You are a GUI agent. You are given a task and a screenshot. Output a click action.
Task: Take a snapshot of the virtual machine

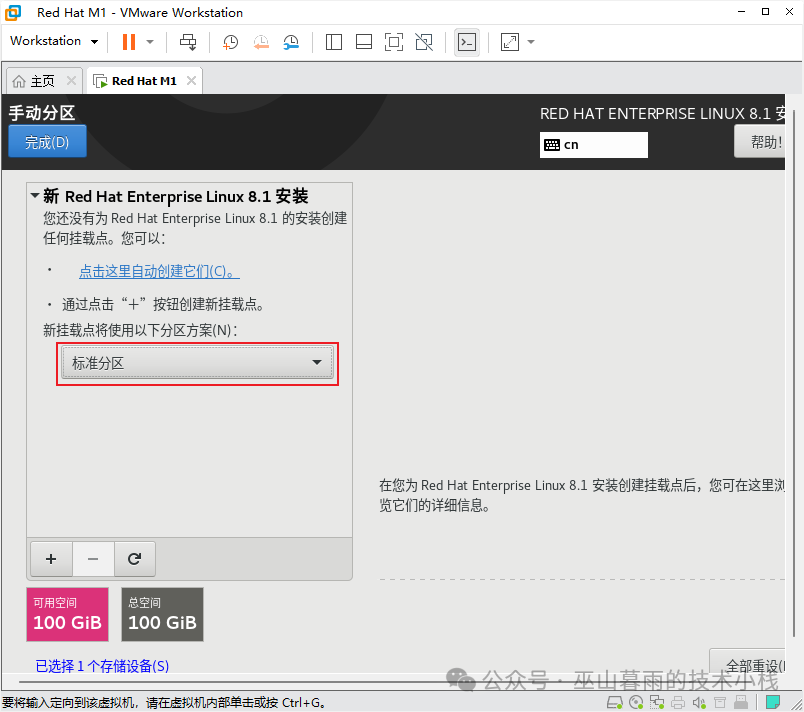230,41
